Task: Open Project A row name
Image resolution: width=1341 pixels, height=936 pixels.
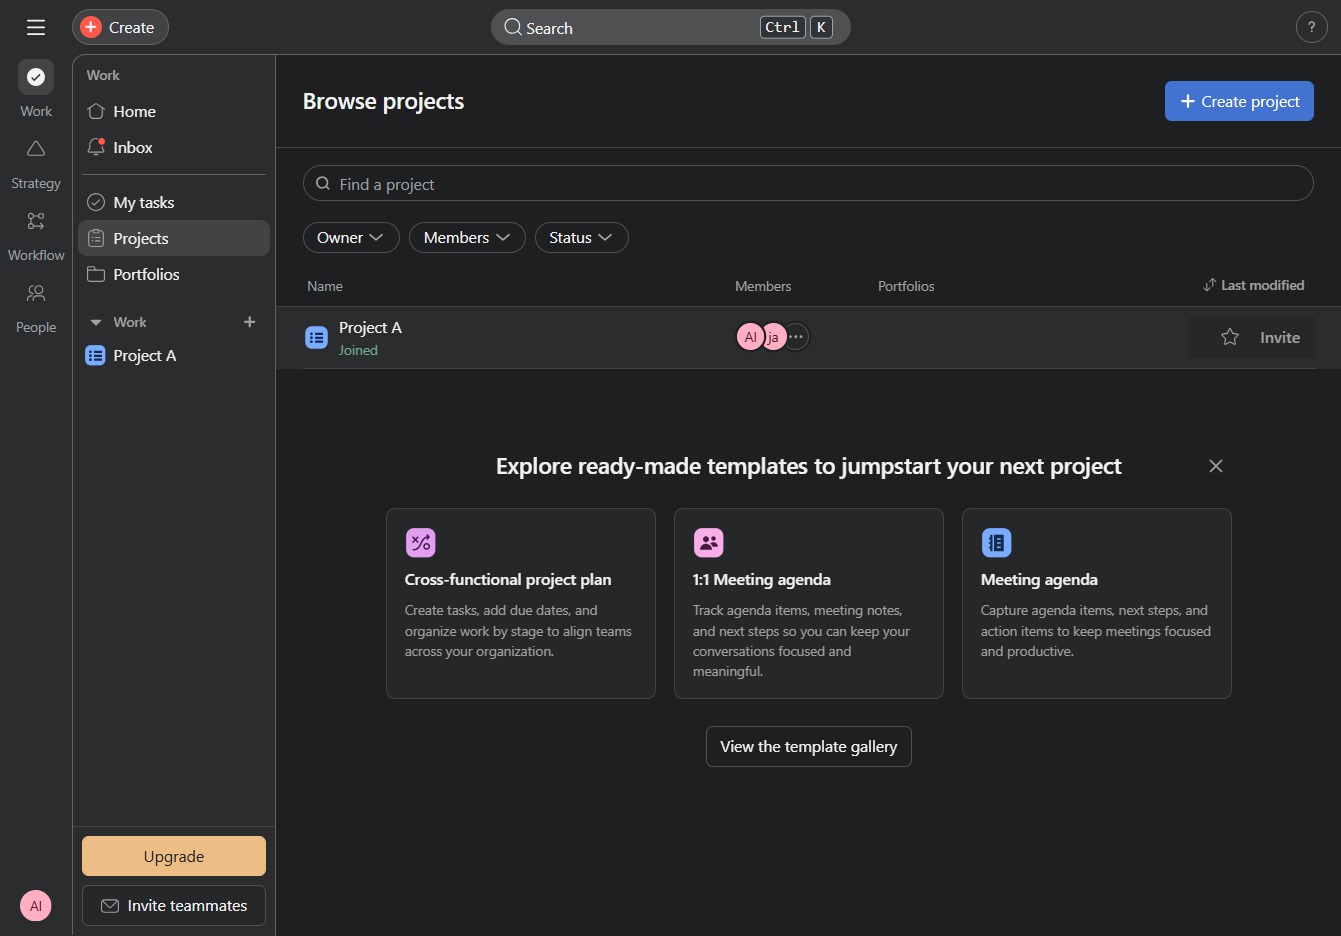Action: click(370, 328)
